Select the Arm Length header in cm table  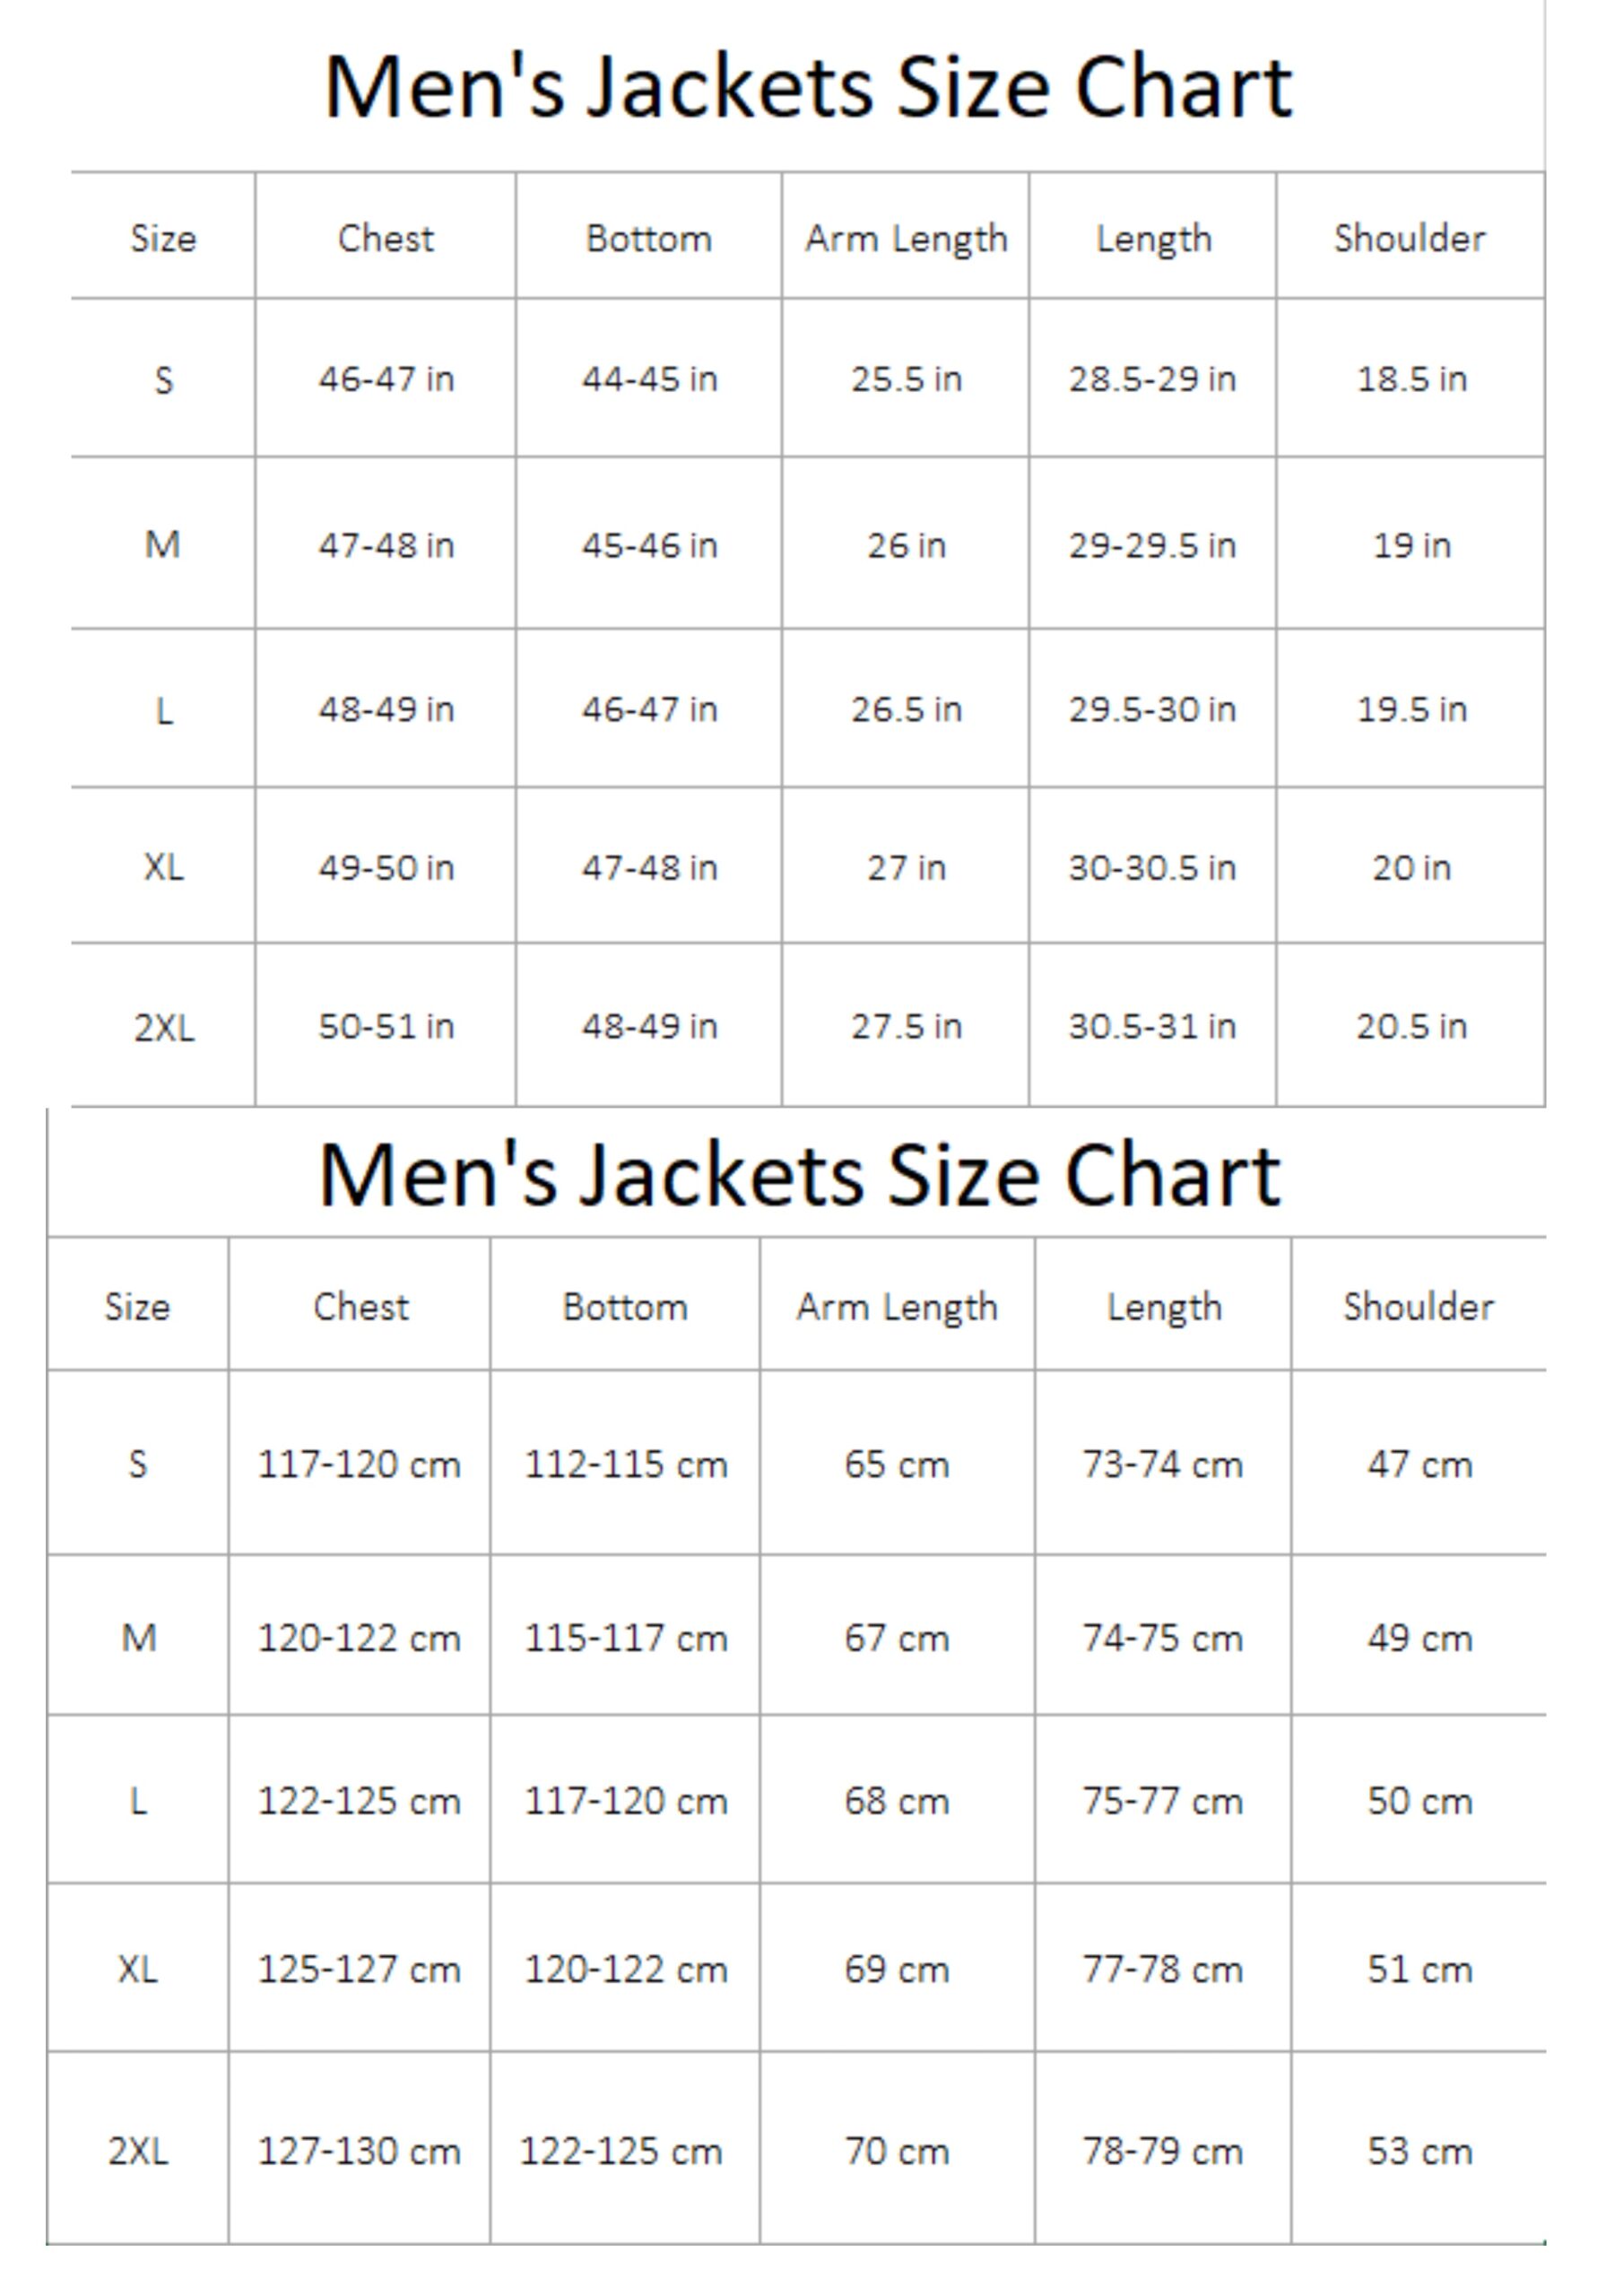(897, 1307)
